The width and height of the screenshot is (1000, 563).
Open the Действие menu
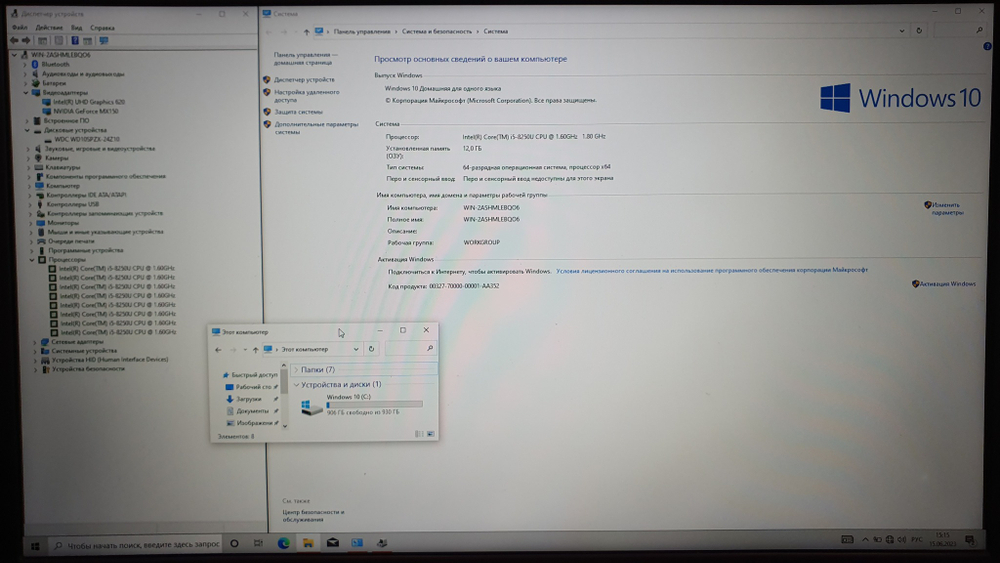click(49, 27)
